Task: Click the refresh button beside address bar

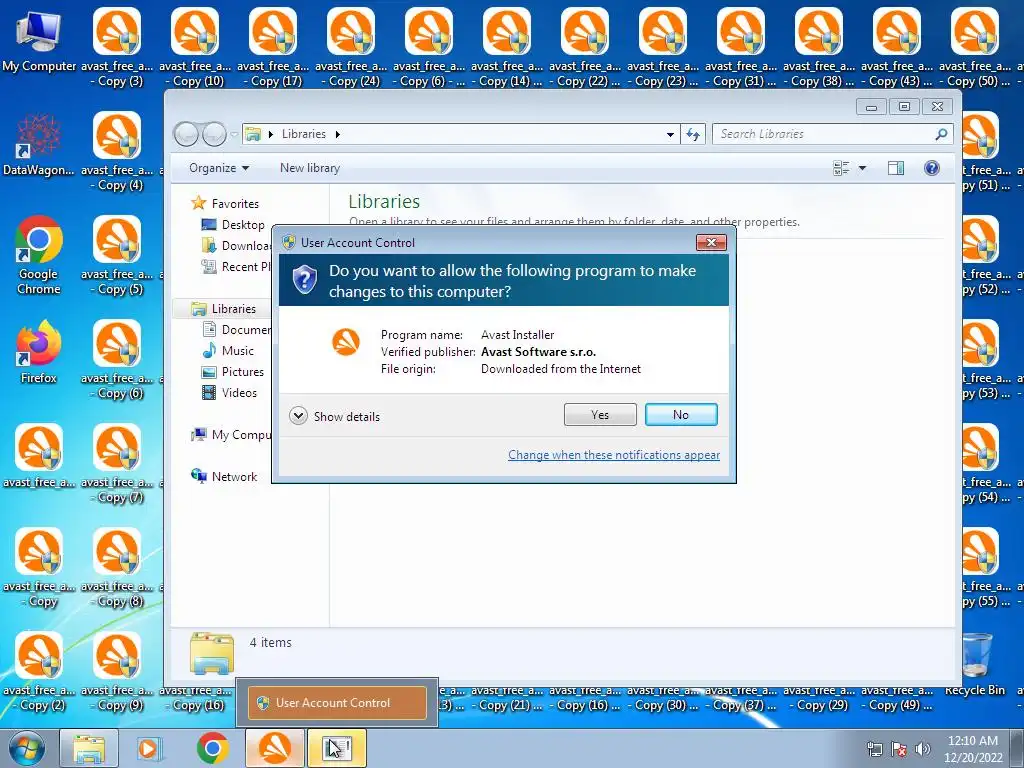Action: [693, 134]
